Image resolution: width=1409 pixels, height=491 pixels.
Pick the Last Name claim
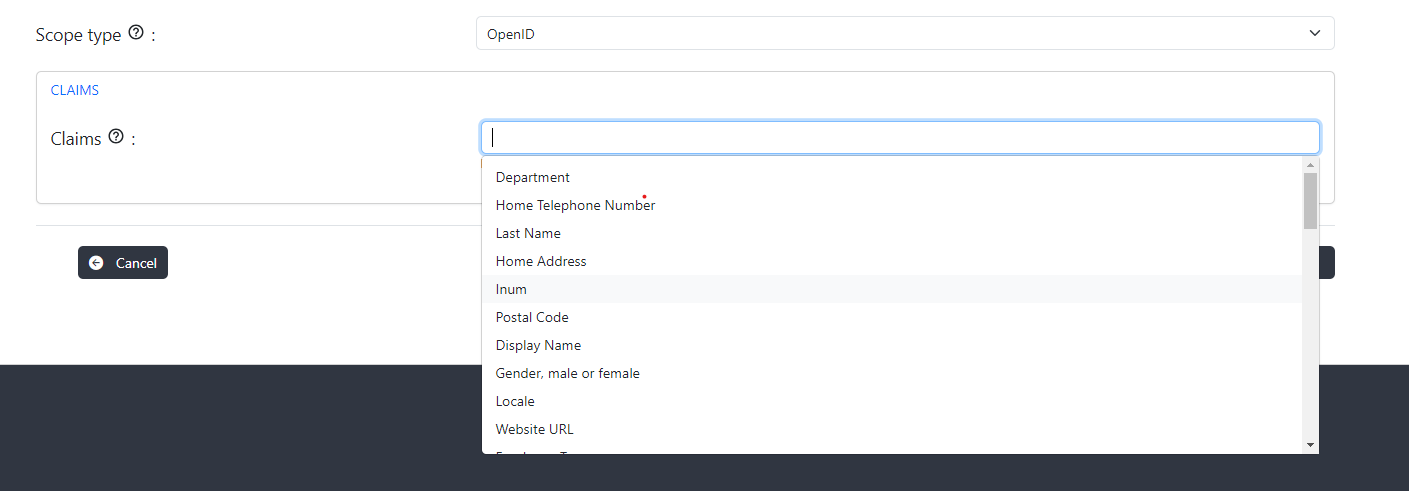point(528,233)
